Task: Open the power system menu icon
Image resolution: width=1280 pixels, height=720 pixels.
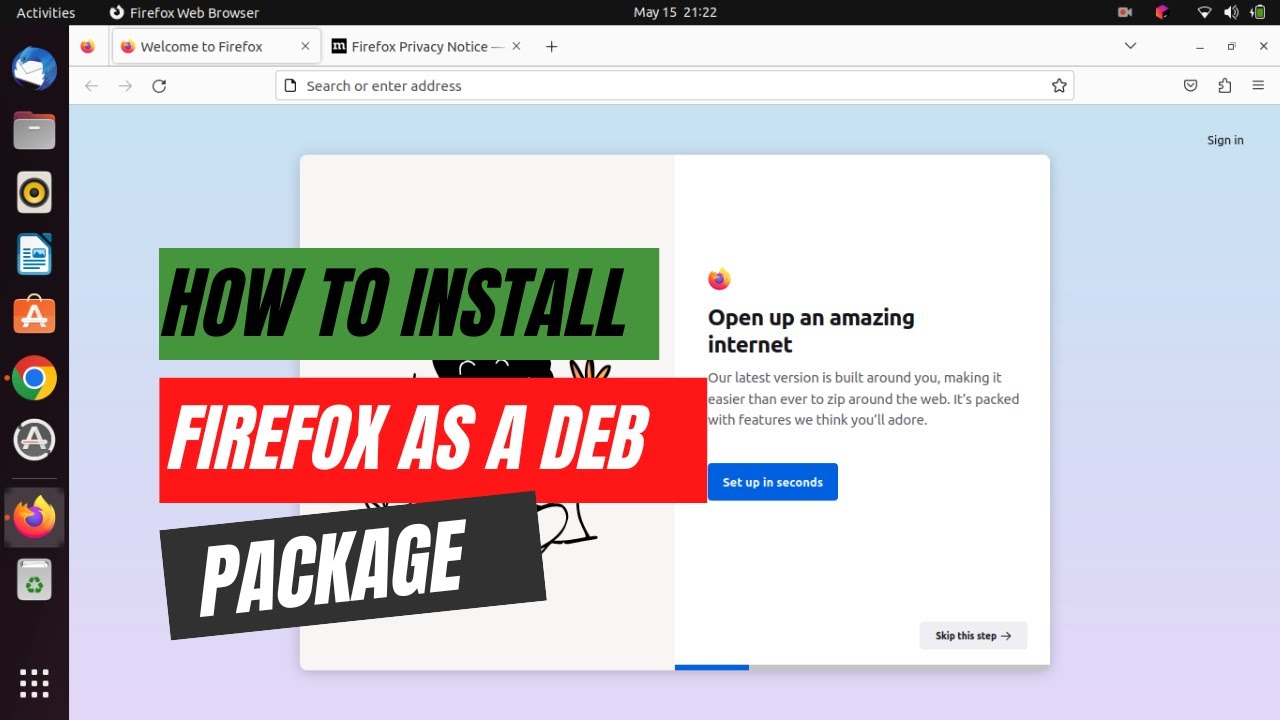Action: click(x=1258, y=12)
